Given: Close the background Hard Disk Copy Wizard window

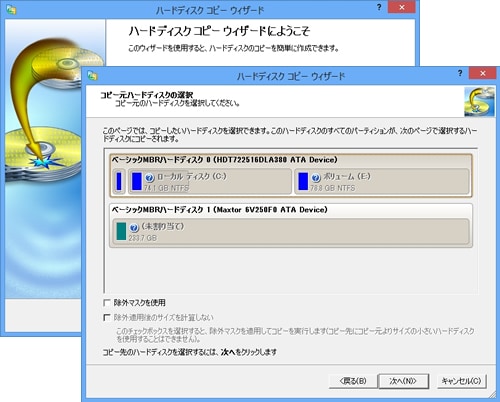Looking at the screenshot, I should point(402,7).
